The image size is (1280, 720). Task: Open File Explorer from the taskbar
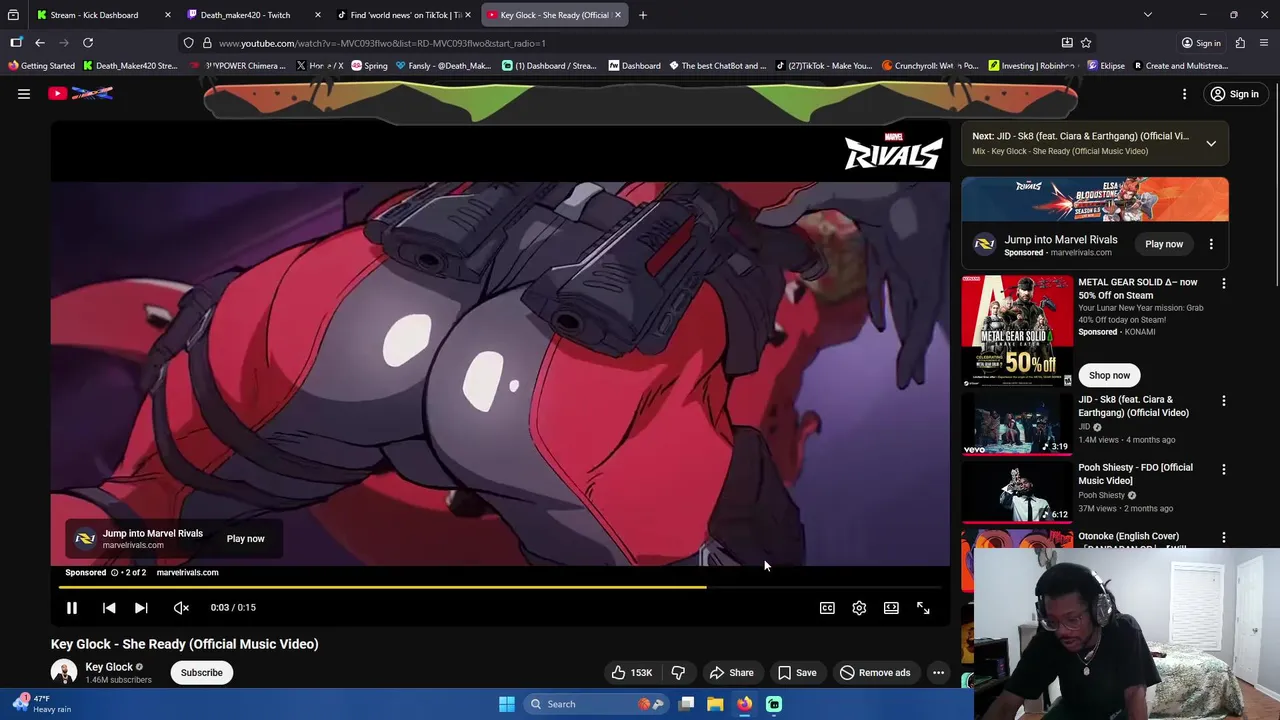(715, 704)
